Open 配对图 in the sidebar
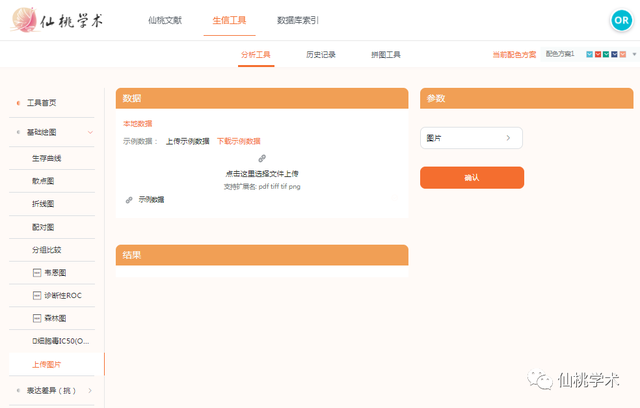Viewport: 640px width, 408px height. pyautogui.click(x=43, y=227)
